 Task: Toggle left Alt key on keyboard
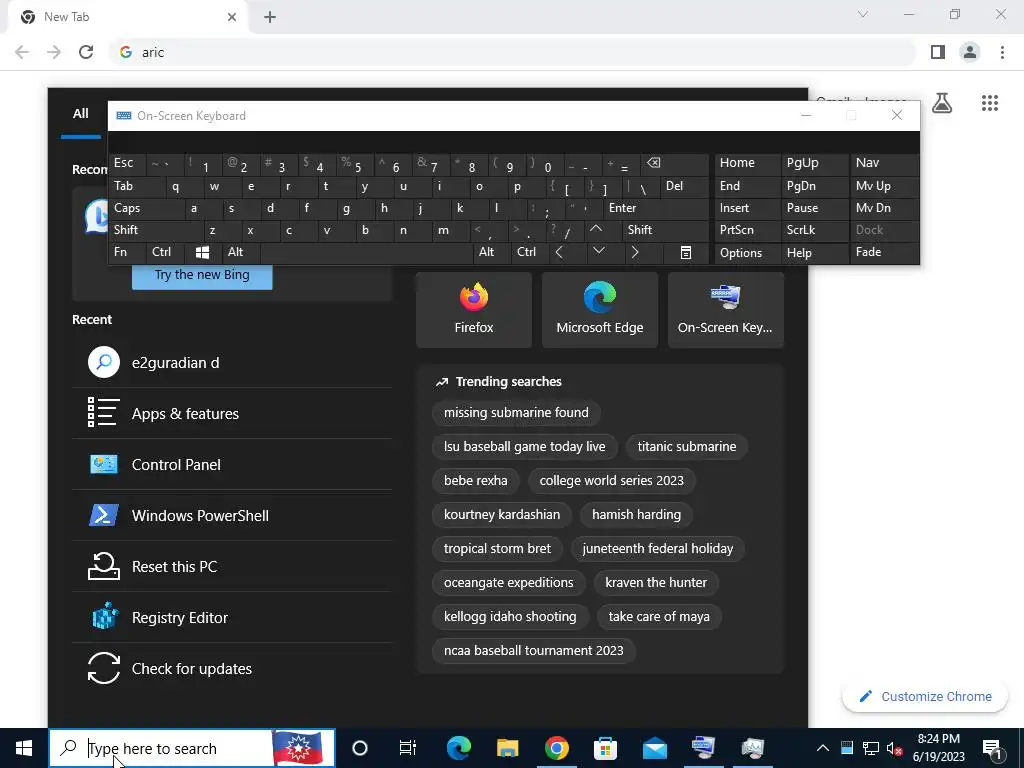[x=241, y=253]
